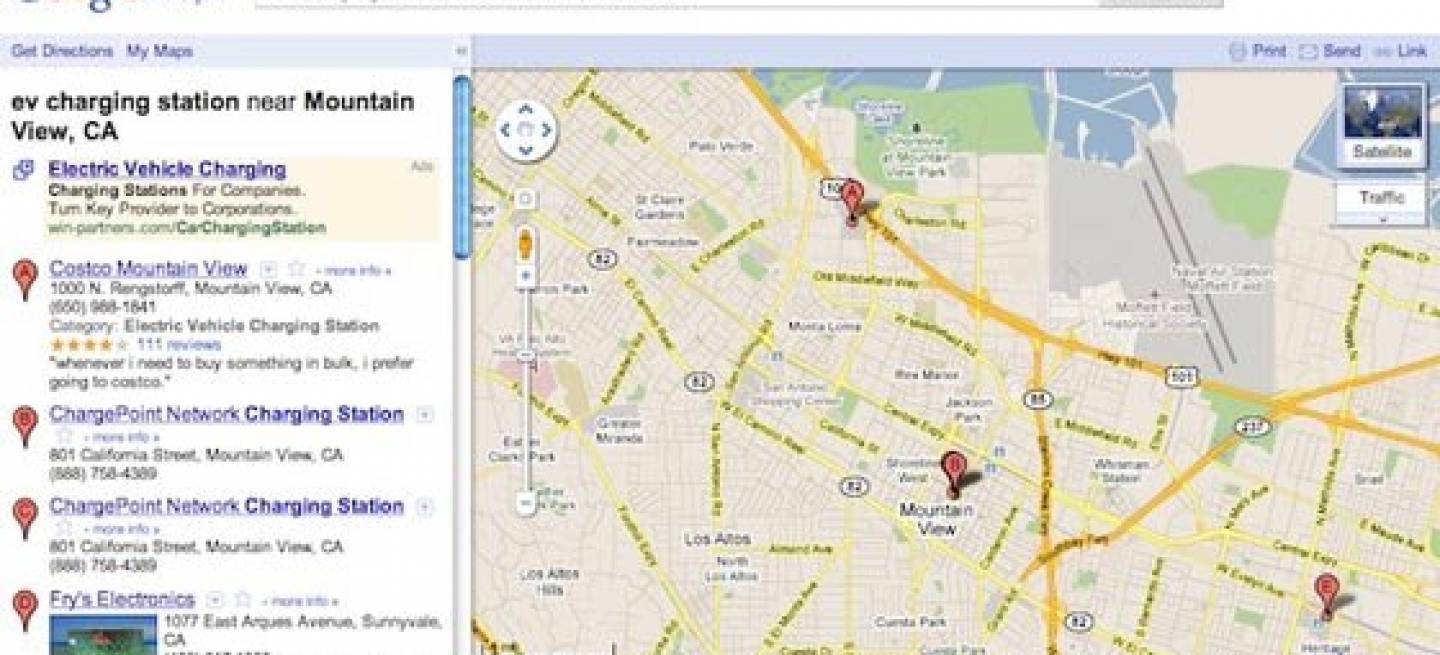Screen dimensions: 1440x655
Task: Select the Street View pegman icon
Action: 526,244
